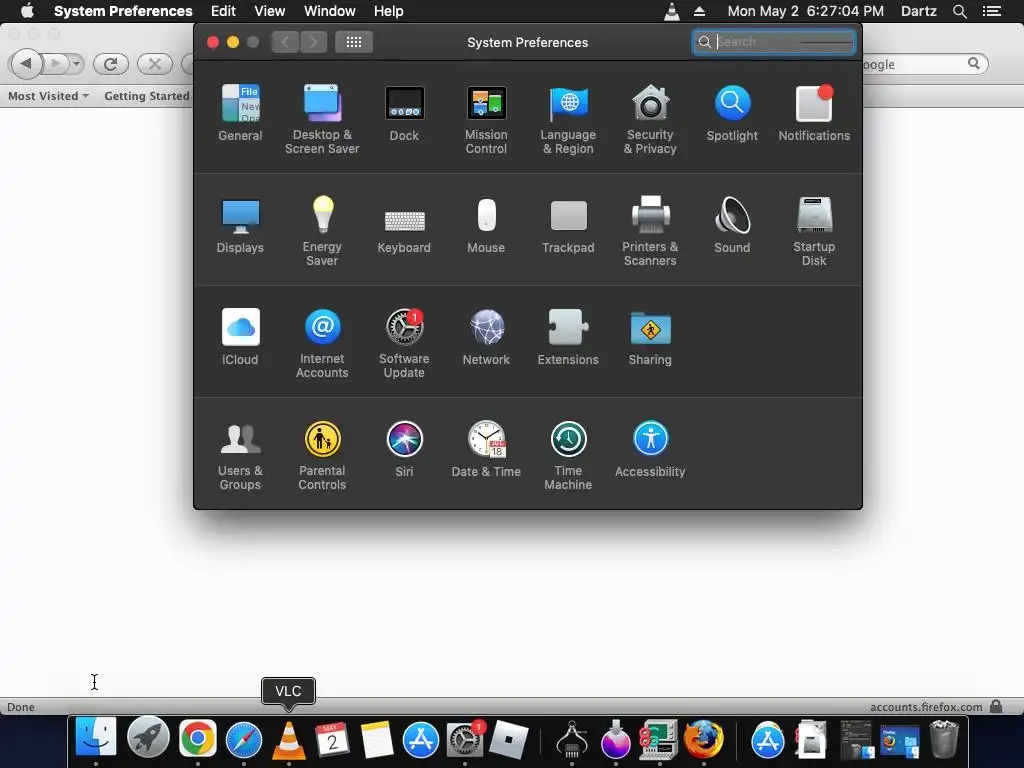Click the eject icon in the menu bar
1024x768 pixels.
click(699, 11)
